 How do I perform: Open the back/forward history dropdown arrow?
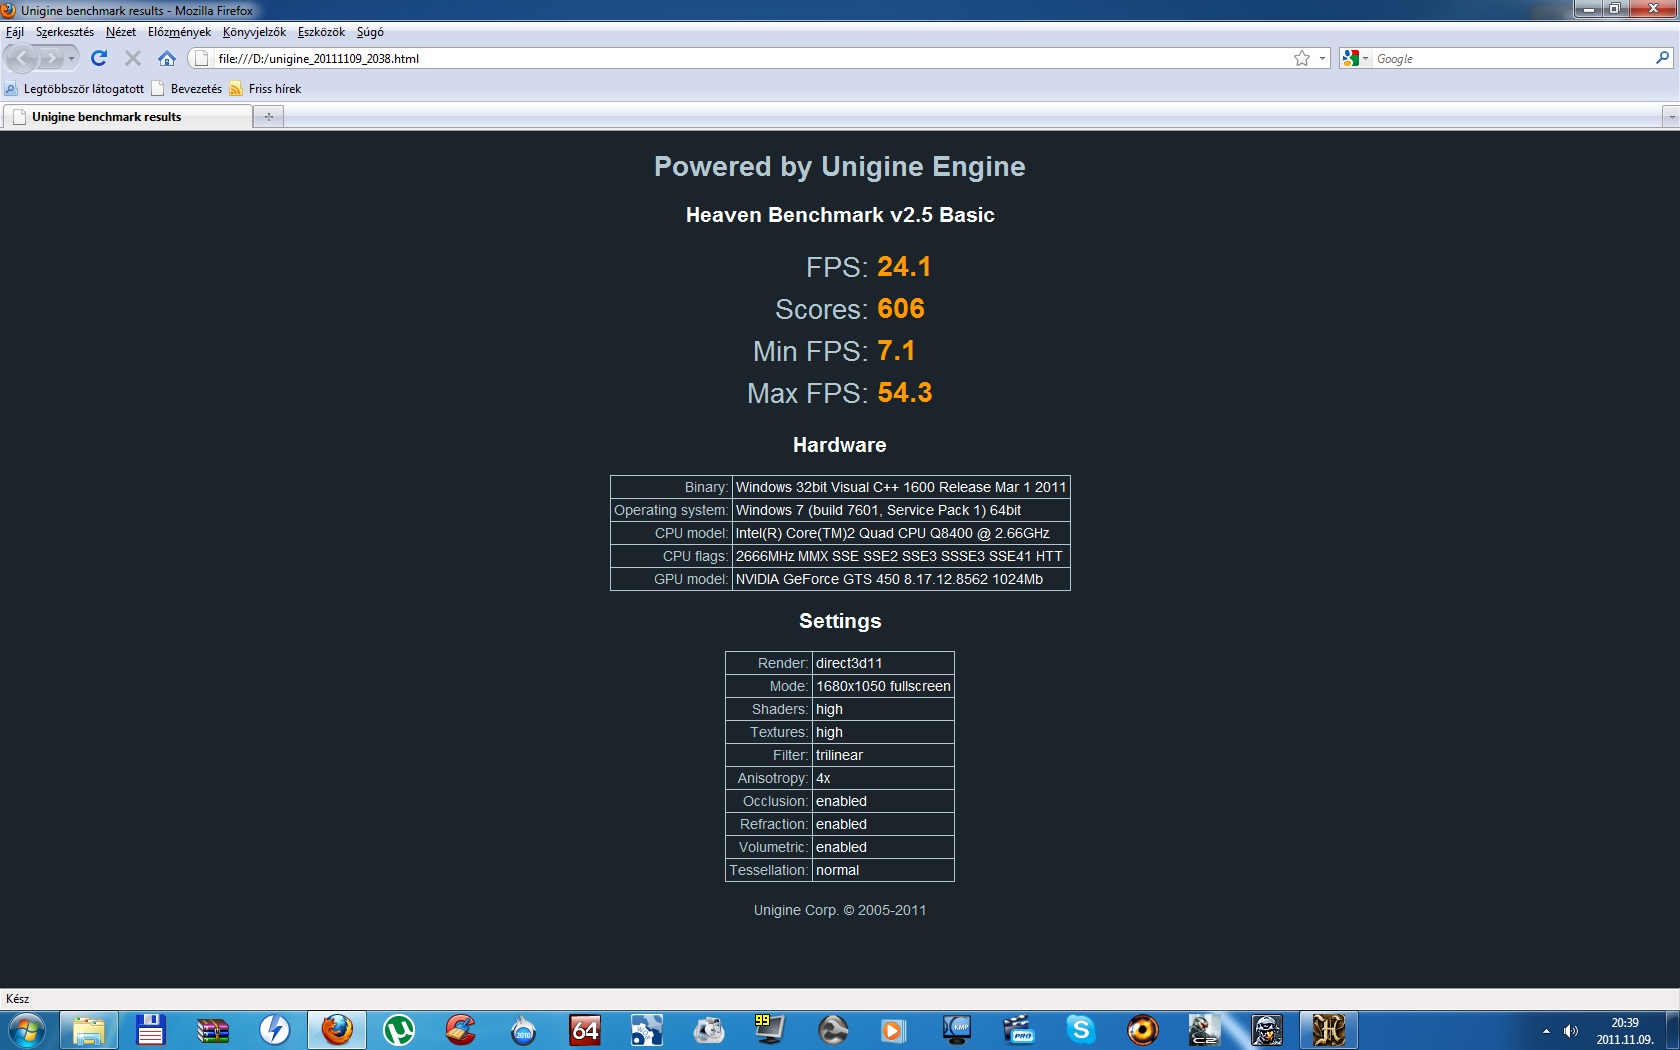click(x=71, y=58)
